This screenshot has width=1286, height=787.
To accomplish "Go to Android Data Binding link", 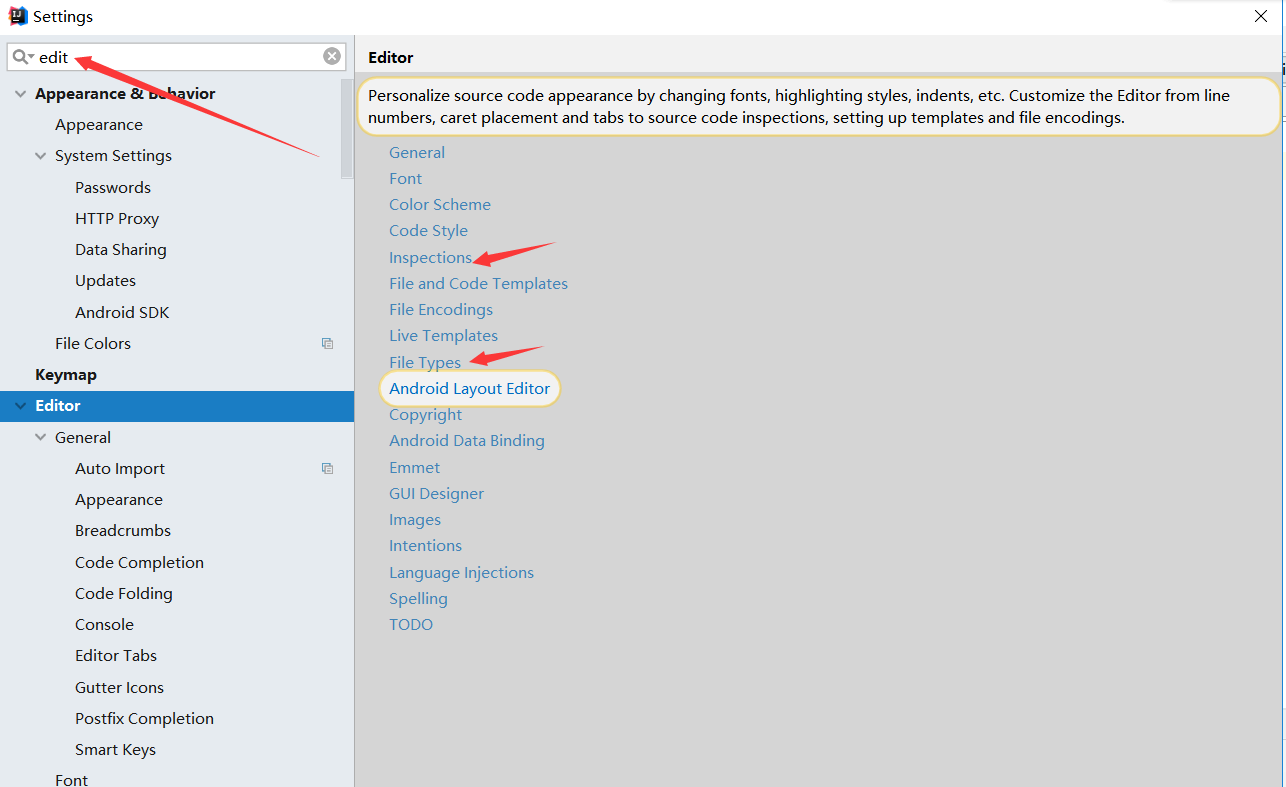I will [x=467, y=441].
